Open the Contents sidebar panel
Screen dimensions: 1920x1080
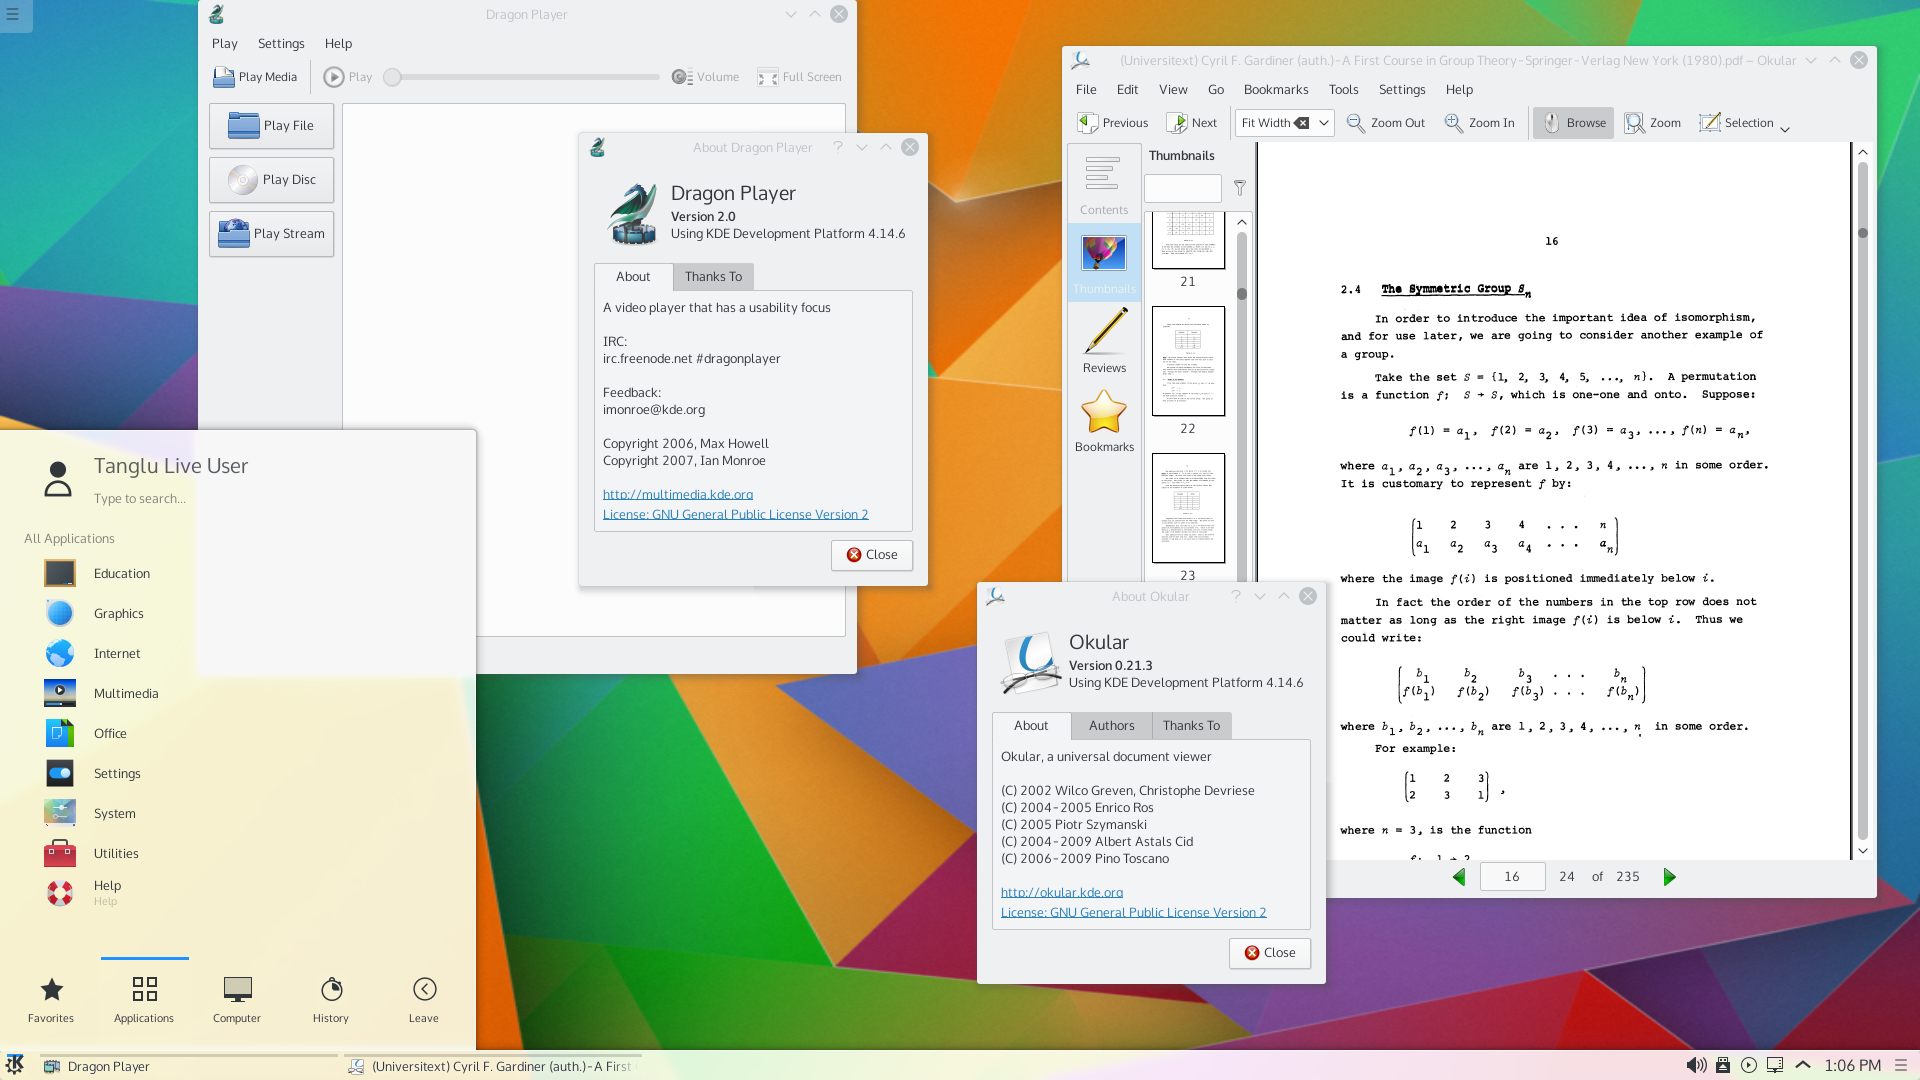tap(1104, 184)
